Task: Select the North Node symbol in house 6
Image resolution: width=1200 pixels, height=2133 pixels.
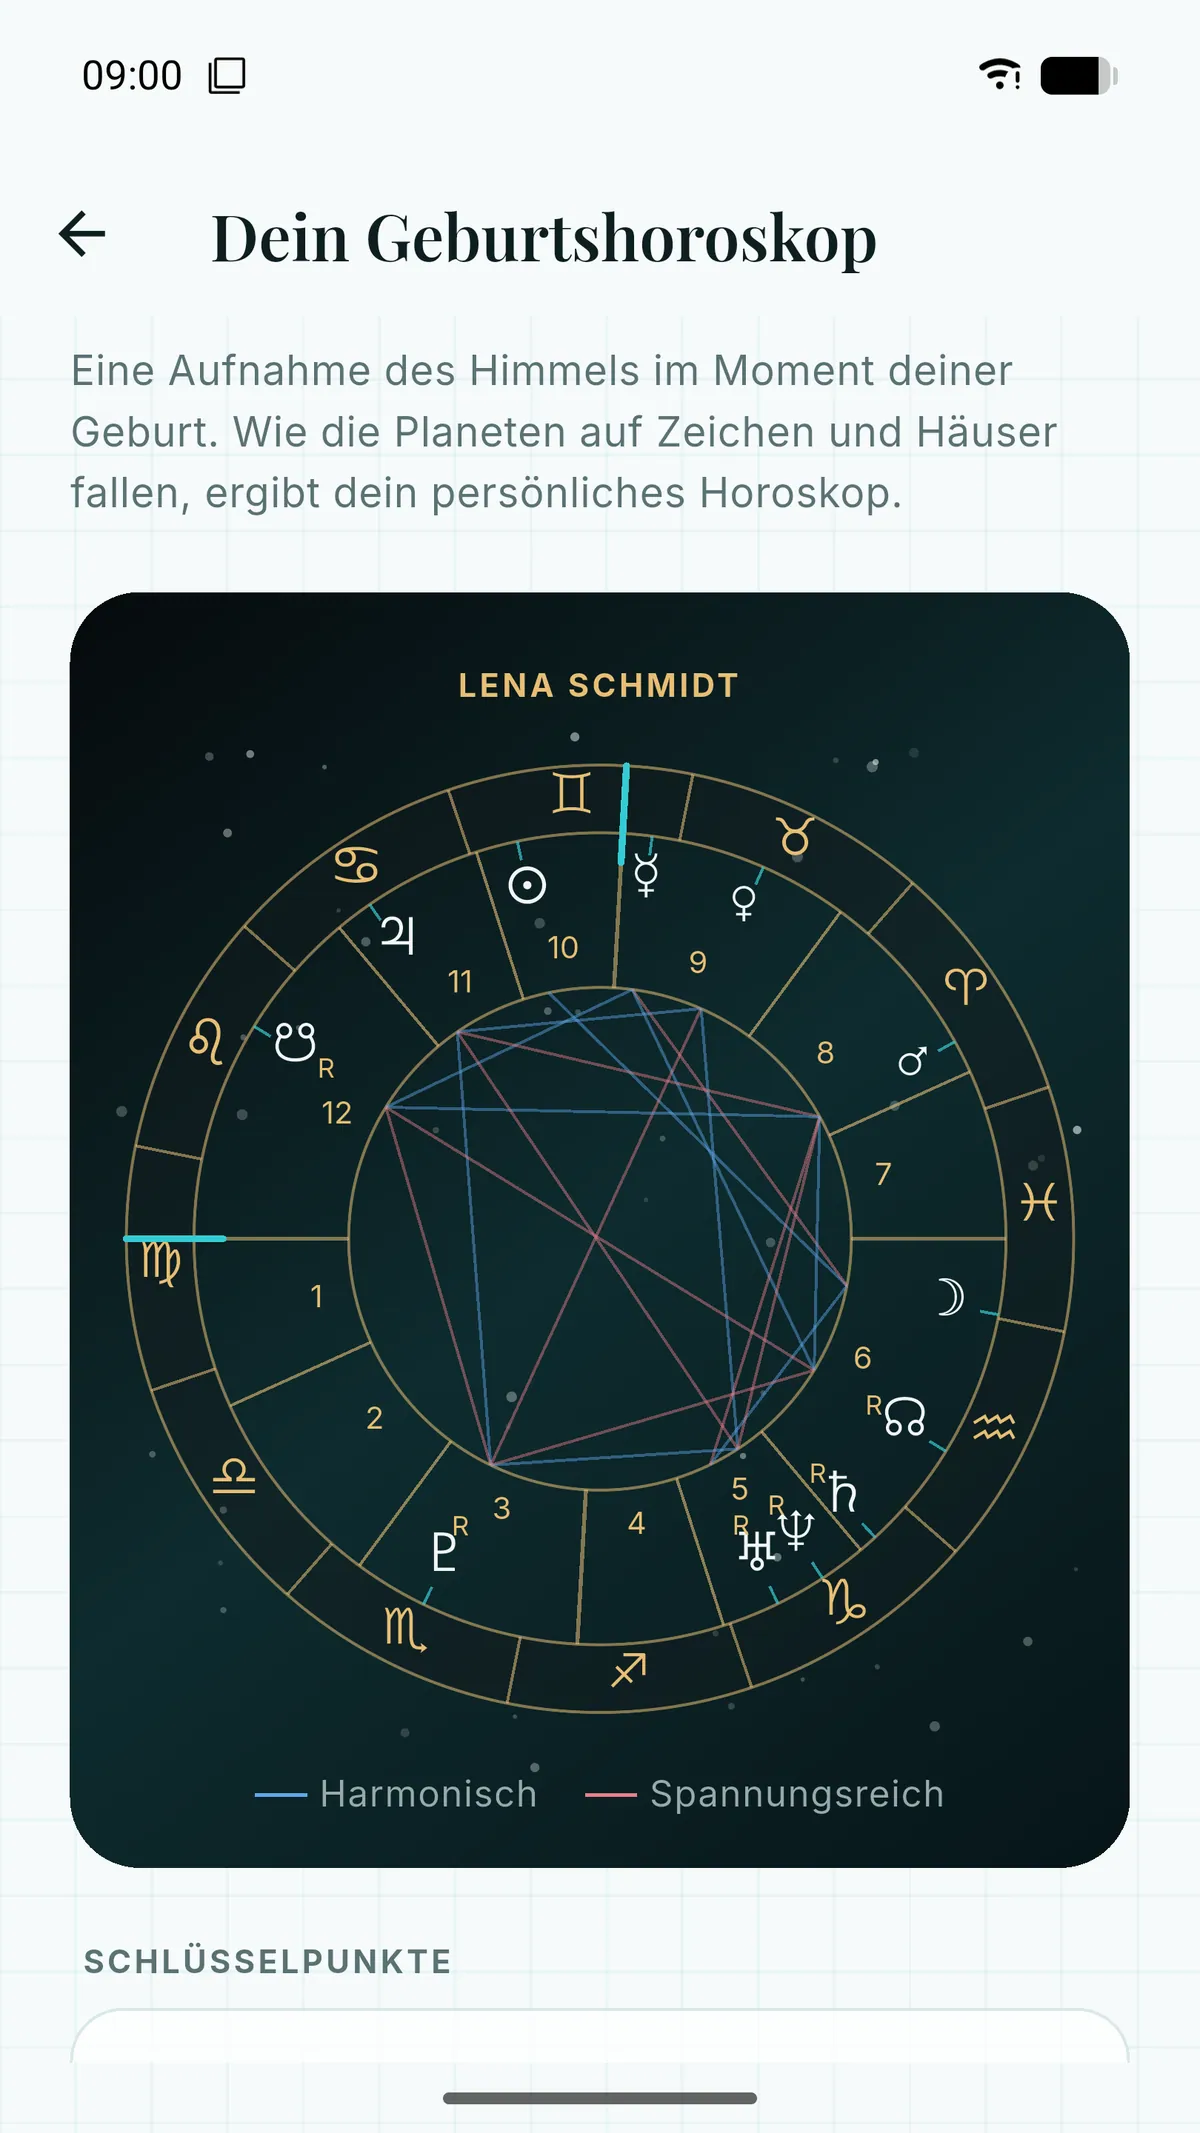Action: tap(904, 1417)
